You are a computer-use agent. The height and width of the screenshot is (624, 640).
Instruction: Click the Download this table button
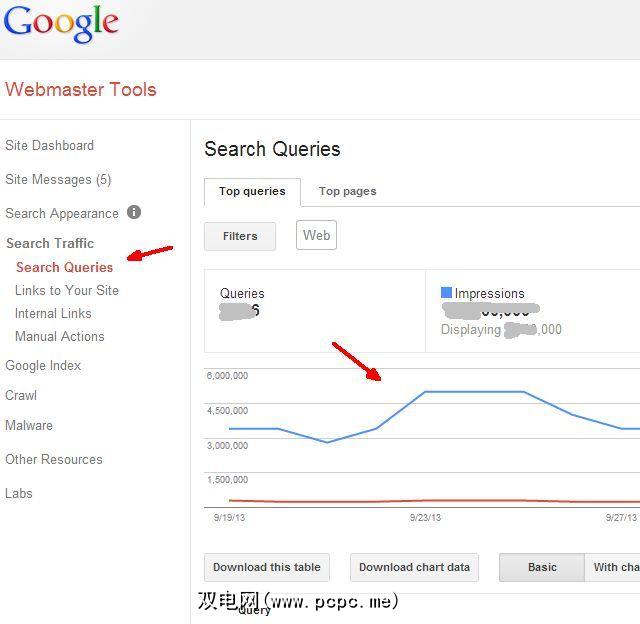pyautogui.click(x=267, y=567)
